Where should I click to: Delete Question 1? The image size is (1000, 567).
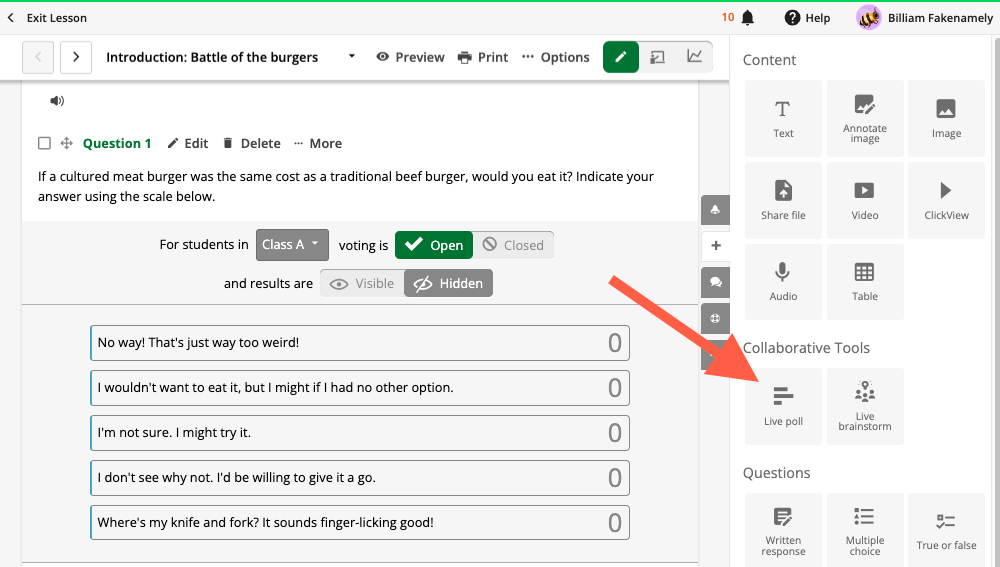pyautogui.click(x=251, y=144)
